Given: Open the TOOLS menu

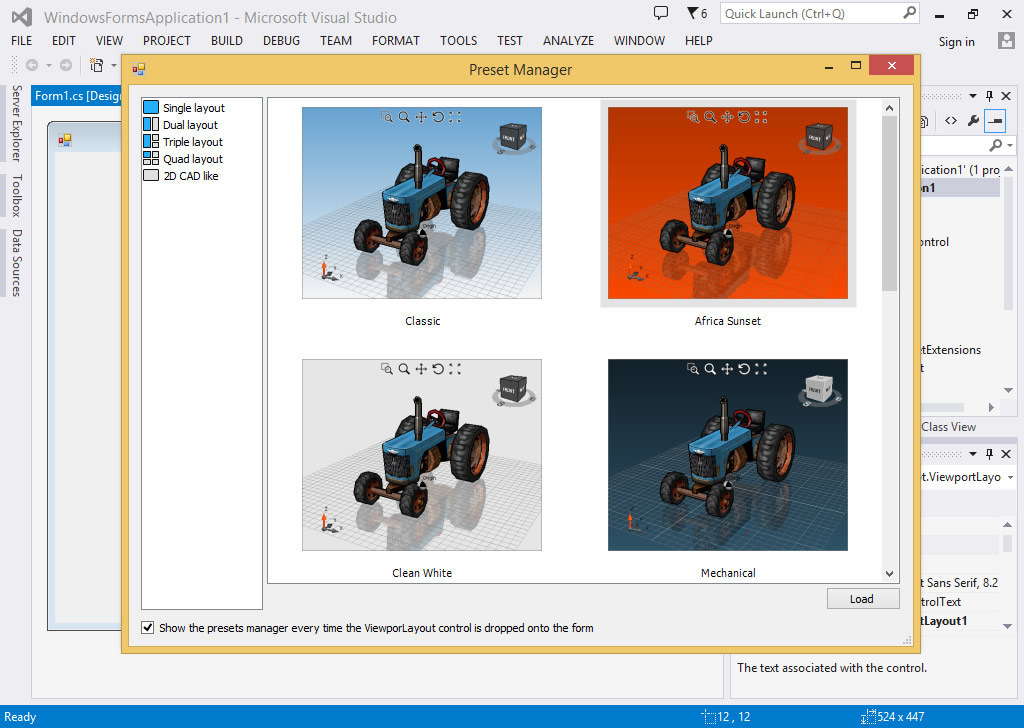Looking at the screenshot, I should 458,40.
